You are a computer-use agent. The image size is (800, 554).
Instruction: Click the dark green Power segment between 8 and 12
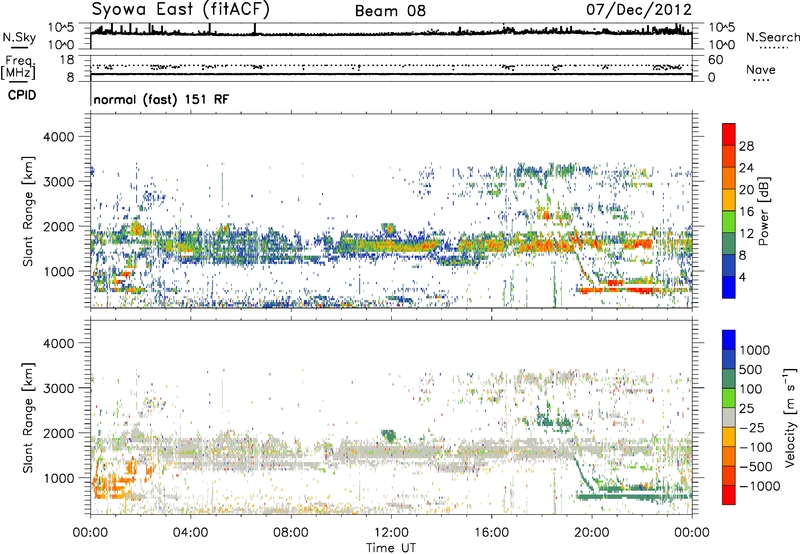pos(729,244)
